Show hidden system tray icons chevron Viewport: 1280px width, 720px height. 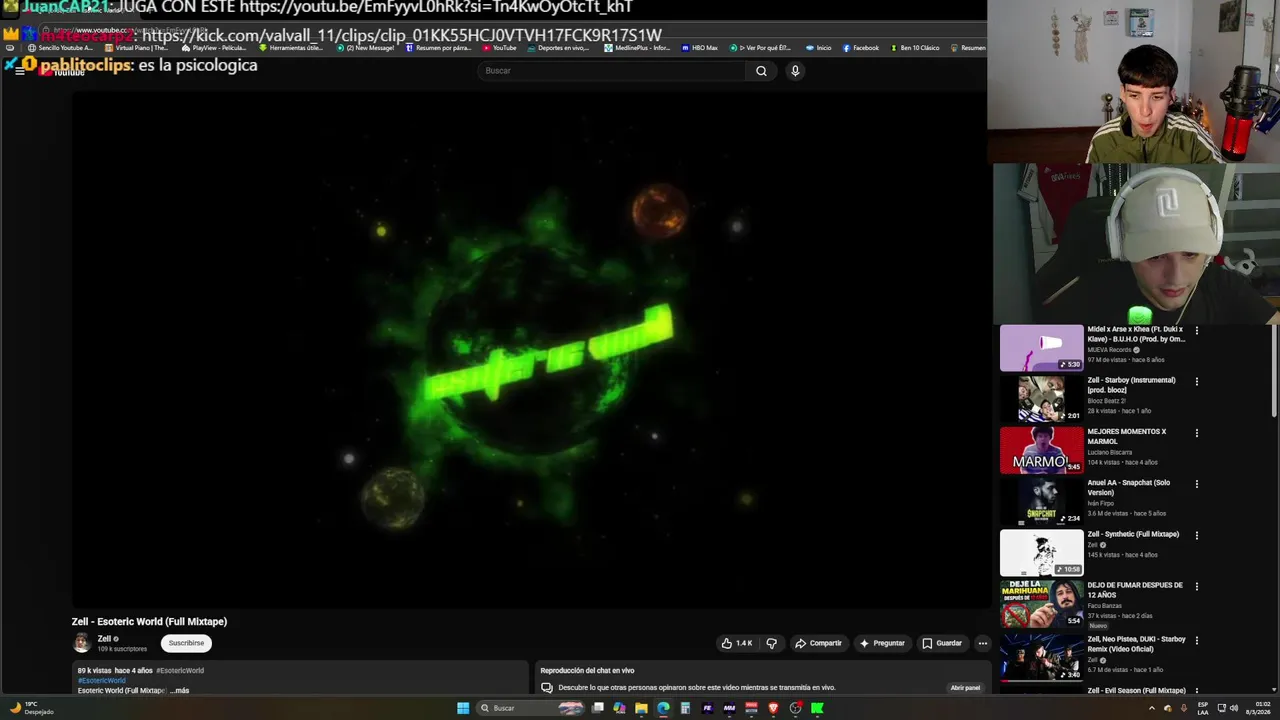(1151, 708)
